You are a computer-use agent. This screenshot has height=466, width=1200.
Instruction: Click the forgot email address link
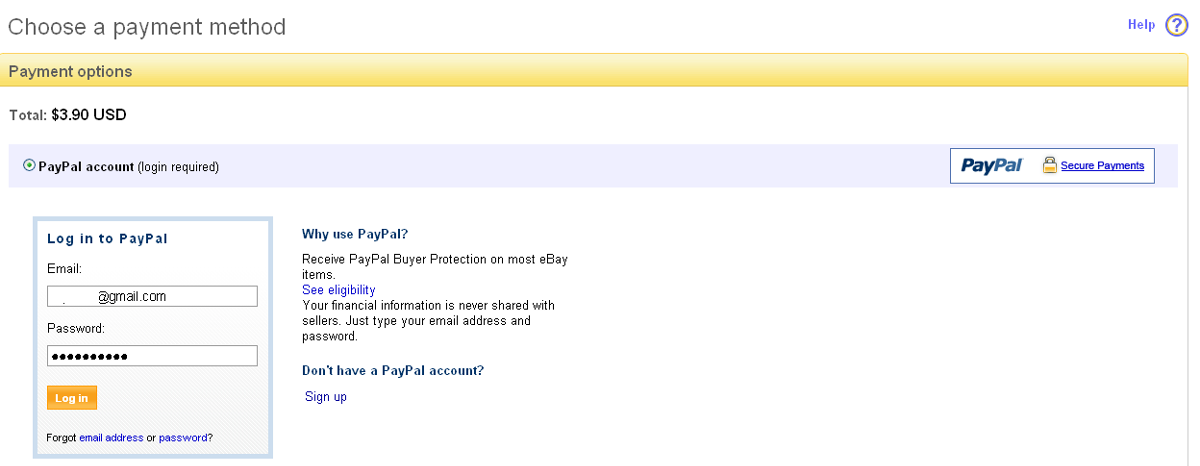(111, 438)
